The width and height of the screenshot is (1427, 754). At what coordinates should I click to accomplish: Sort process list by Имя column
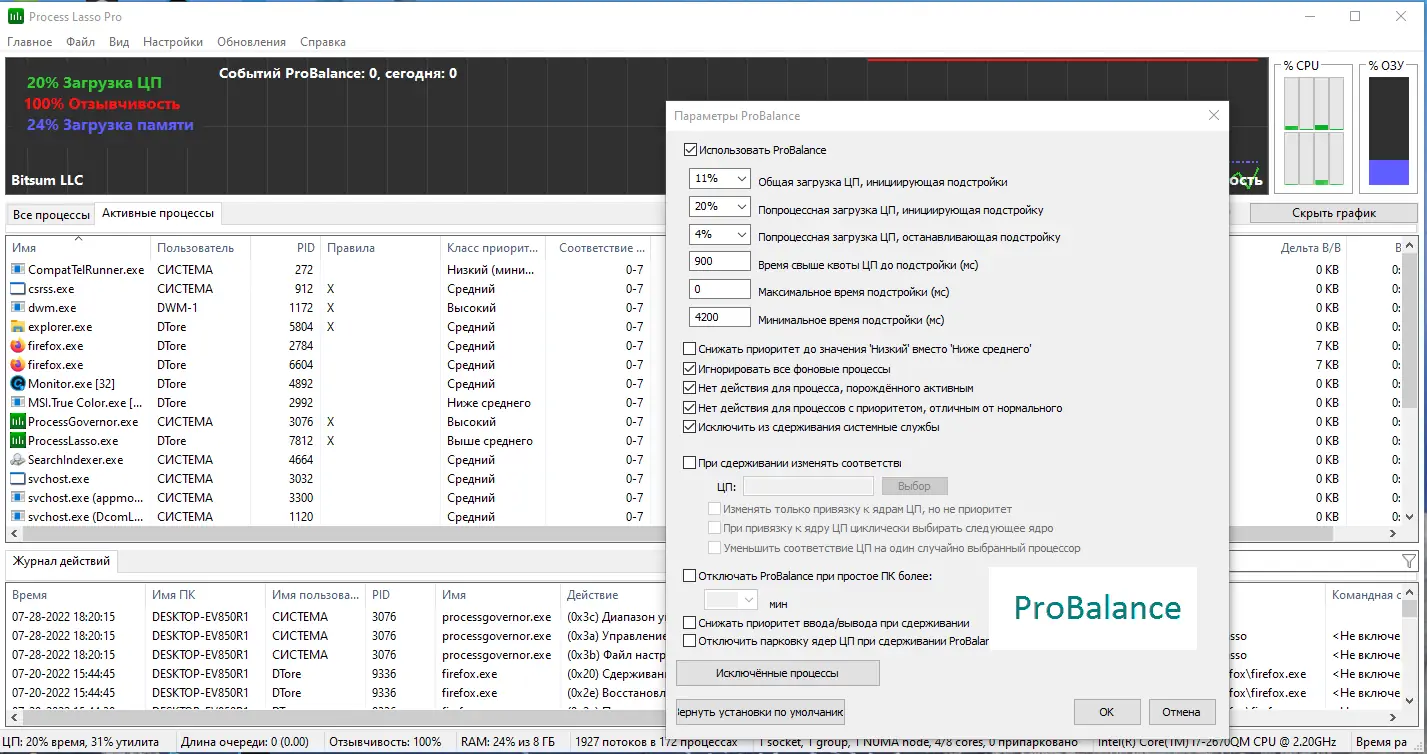tap(78, 248)
